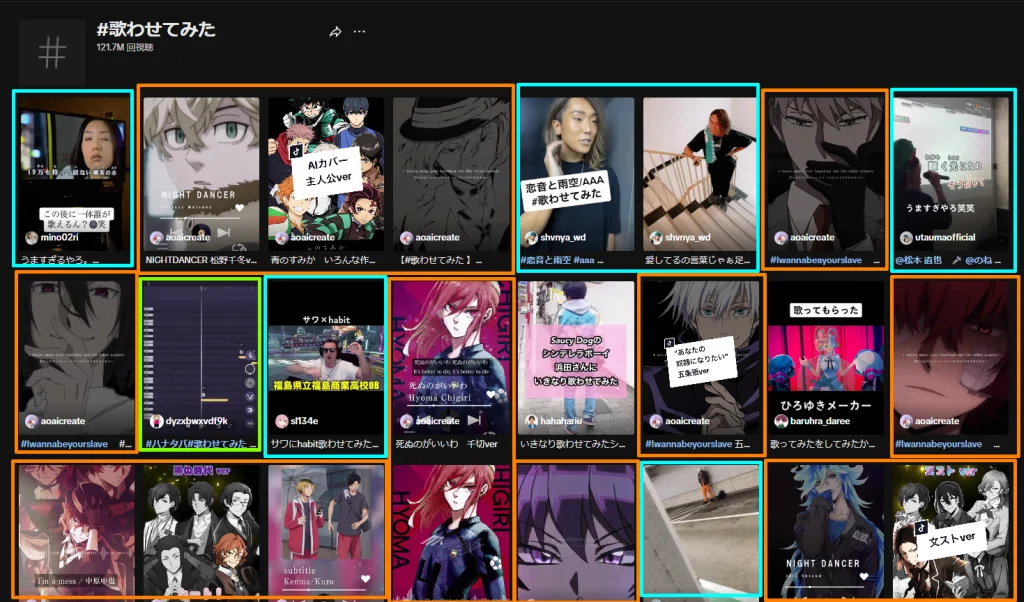1024x602 pixels.
Task: Click the share arrow icon beside the hashtag title
Action: click(x=335, y=31)
